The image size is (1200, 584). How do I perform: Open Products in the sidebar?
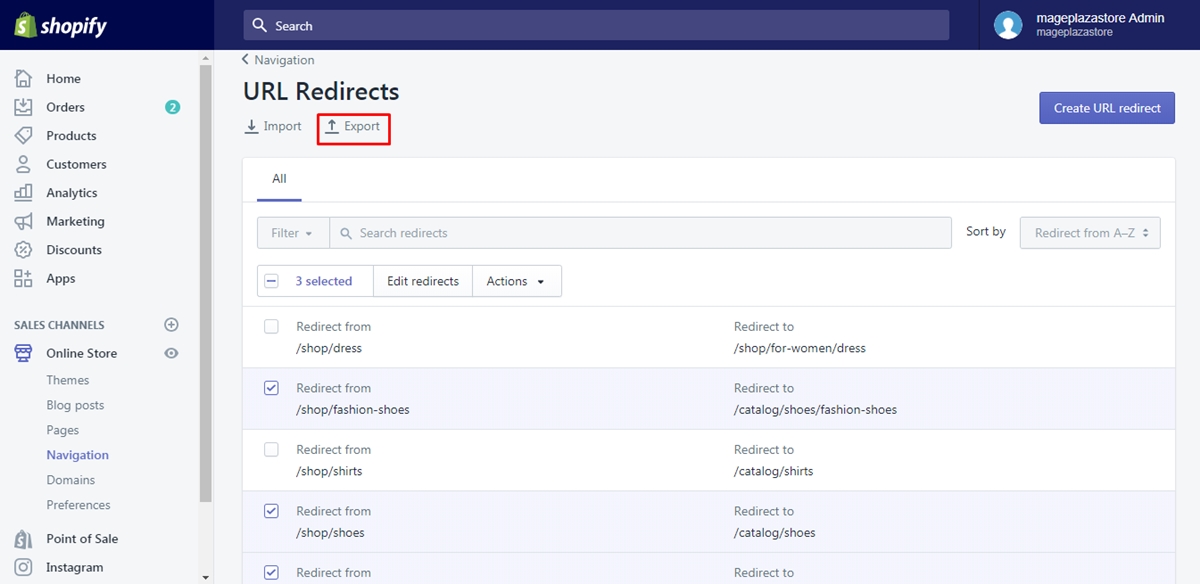coord(71,136)
